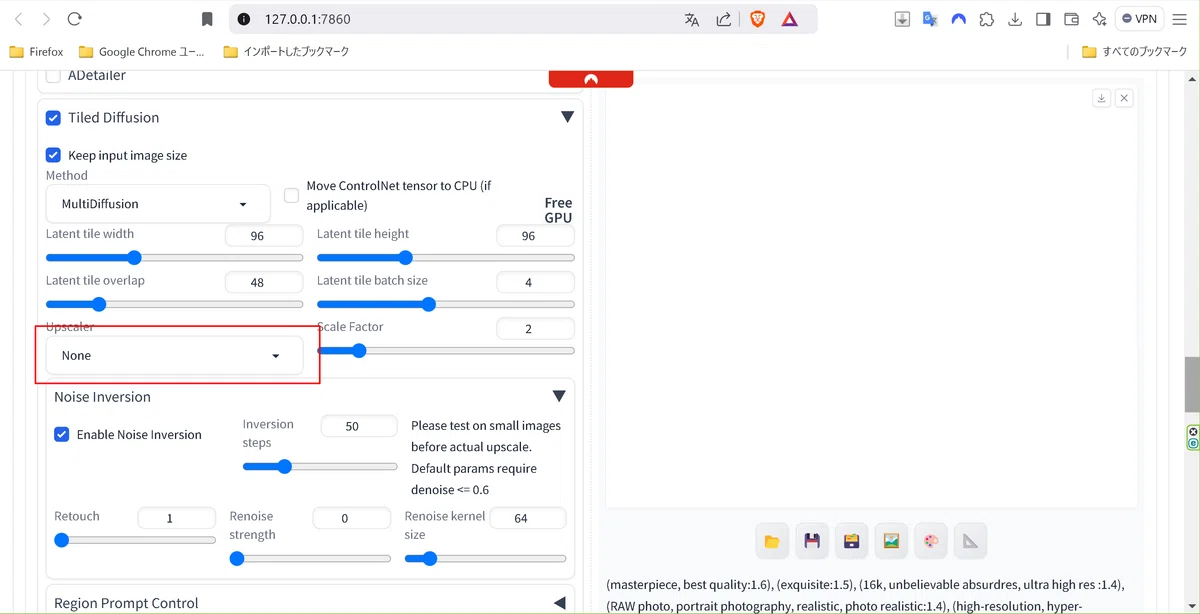1200x614 pixels.
Task: Click the Renoise kernel size value field
Action: (x=527, y=518)
